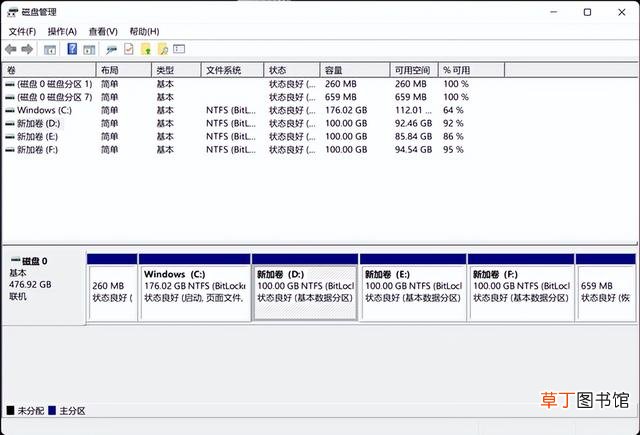Open help via the blue question mark icon
The height and width of the screenshot is (435, 640).
(72, 49)
